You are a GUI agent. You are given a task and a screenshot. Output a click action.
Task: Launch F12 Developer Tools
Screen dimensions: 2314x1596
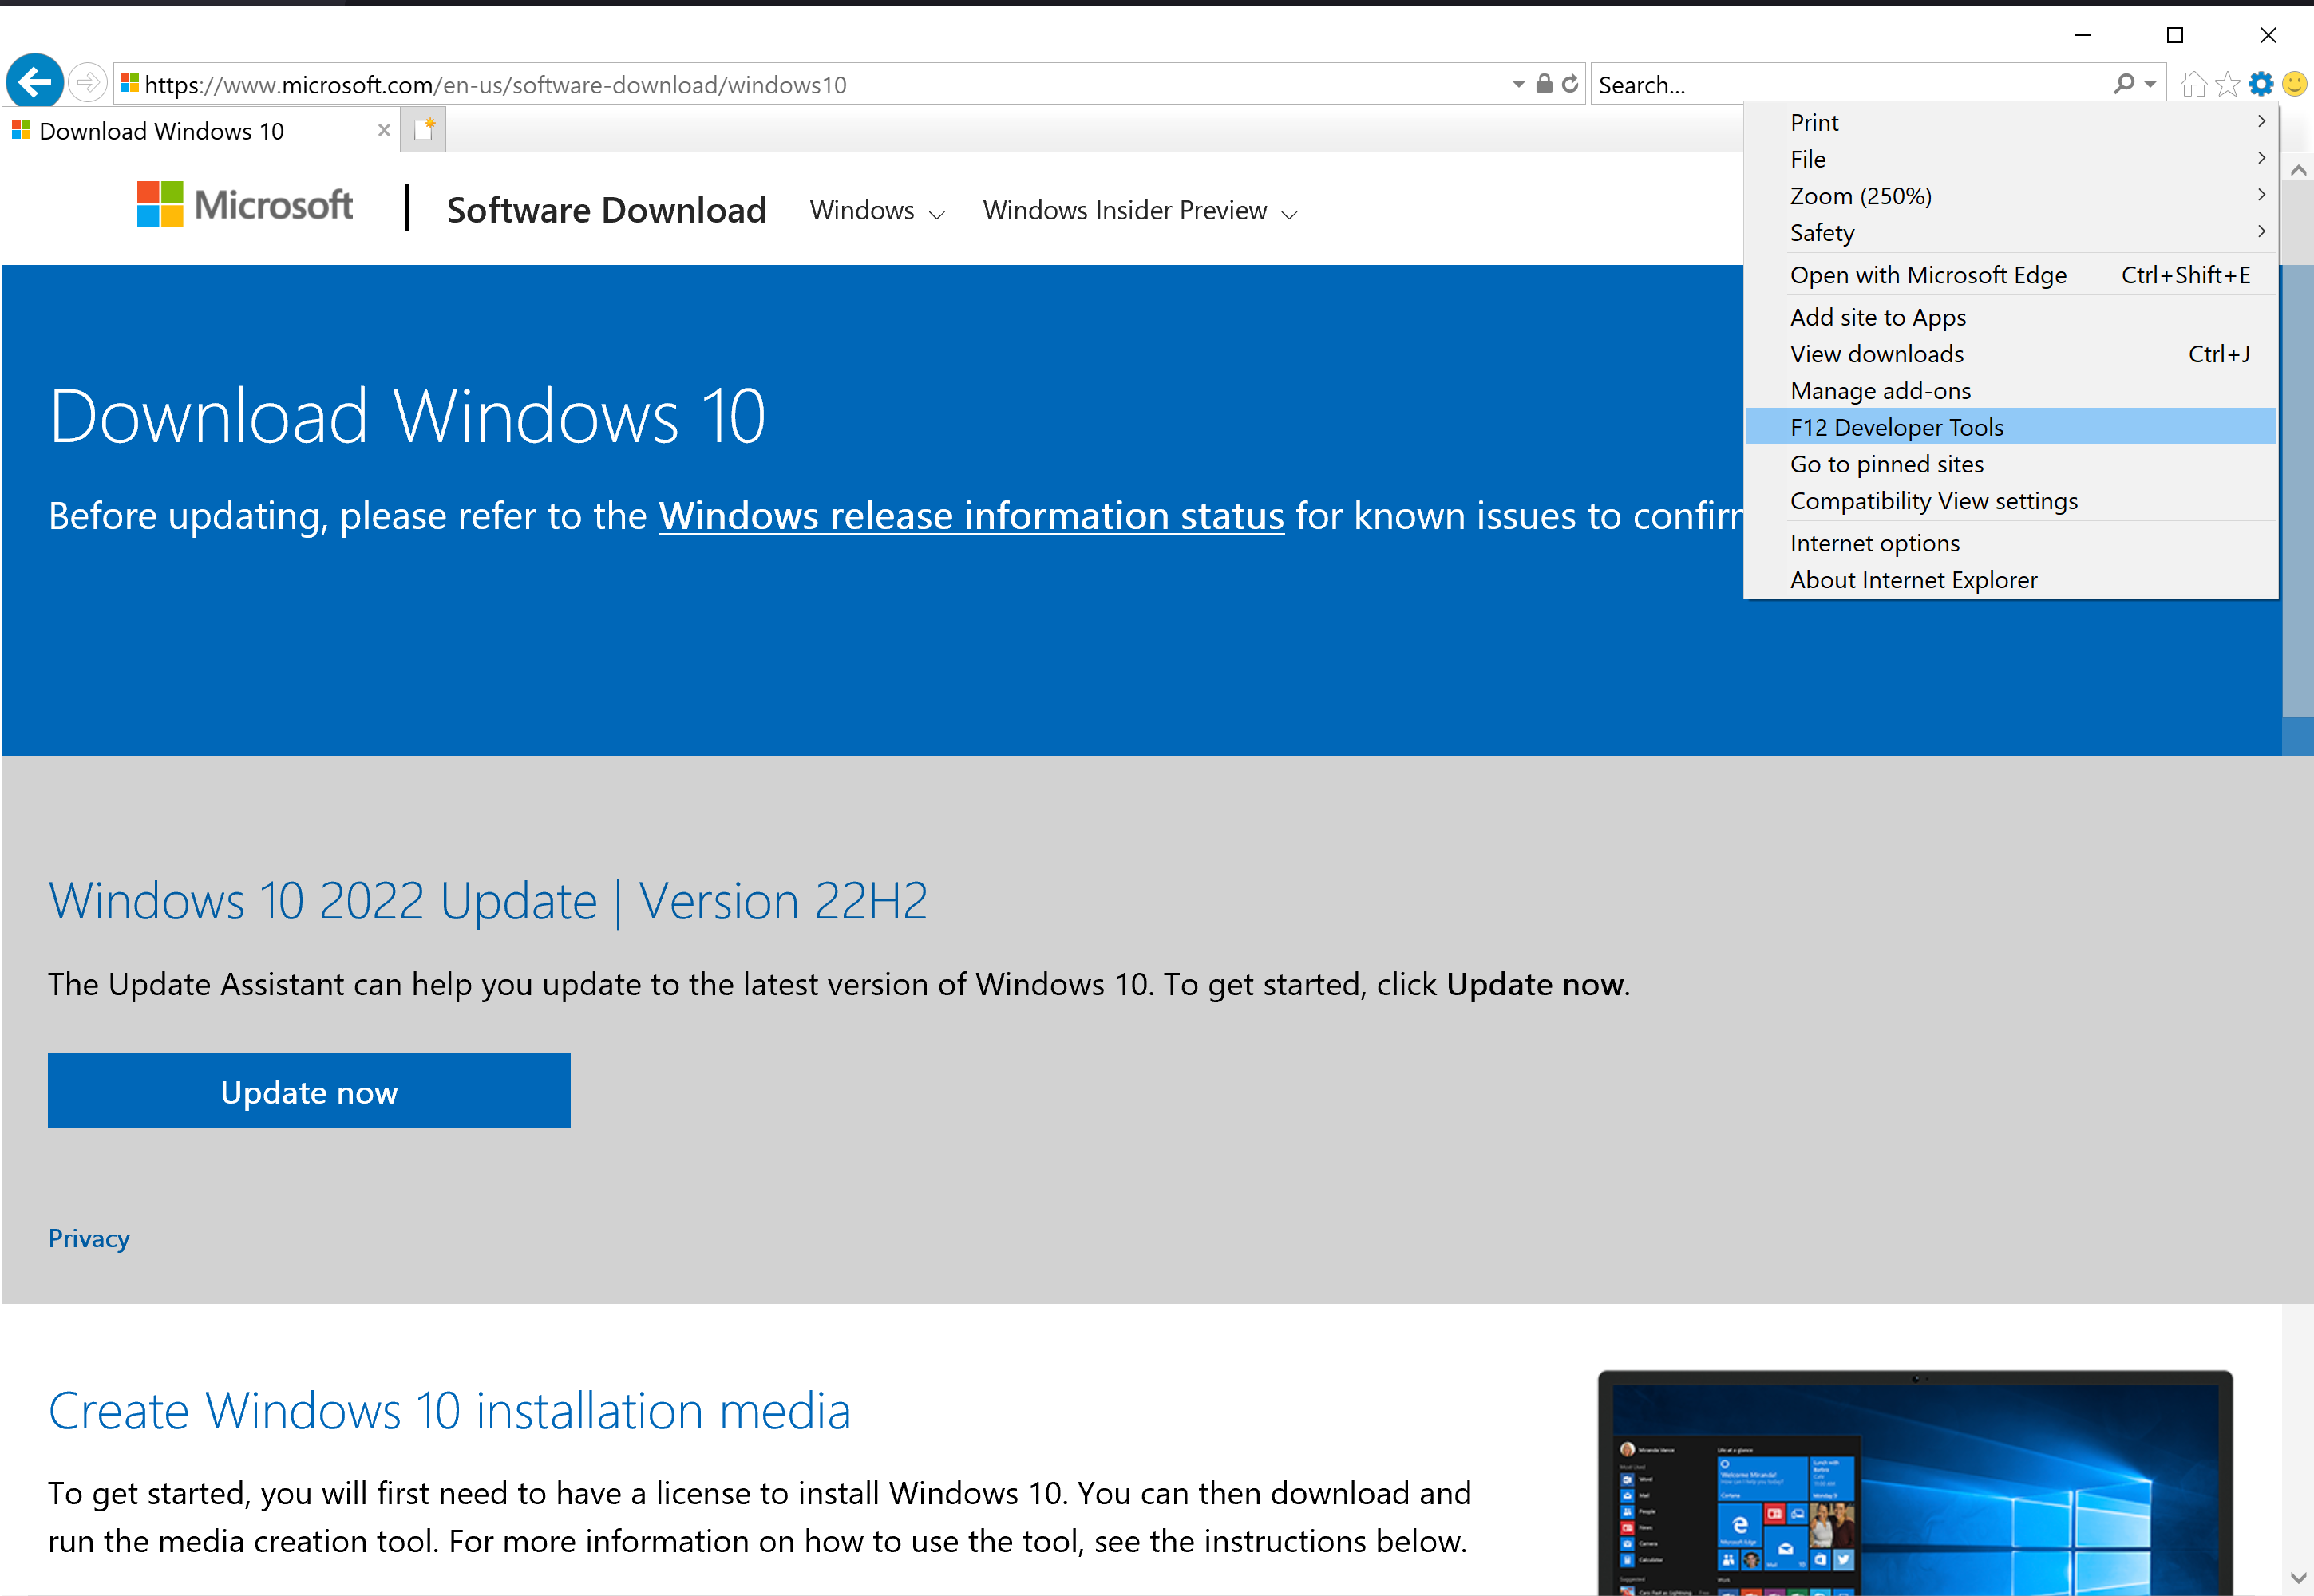click(2010, 427)
